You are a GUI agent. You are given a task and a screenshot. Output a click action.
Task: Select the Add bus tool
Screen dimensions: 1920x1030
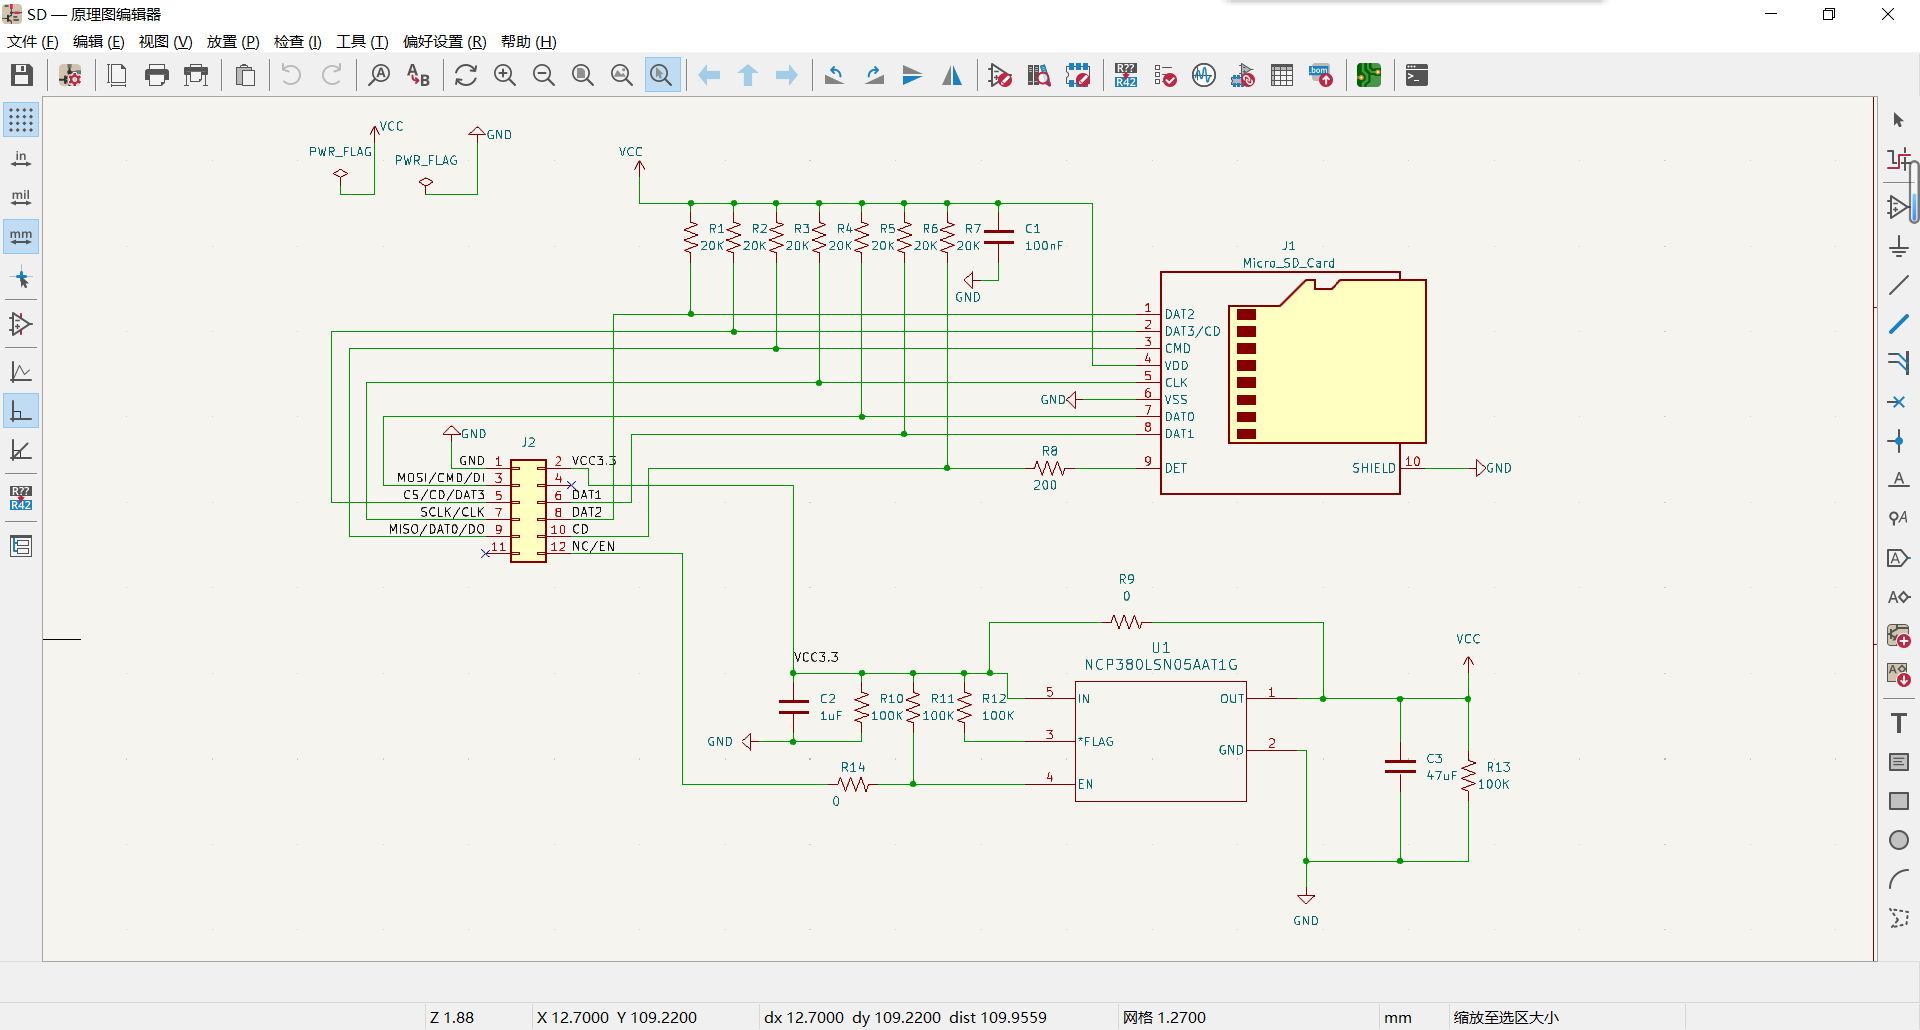click(x=1899, y=324)
